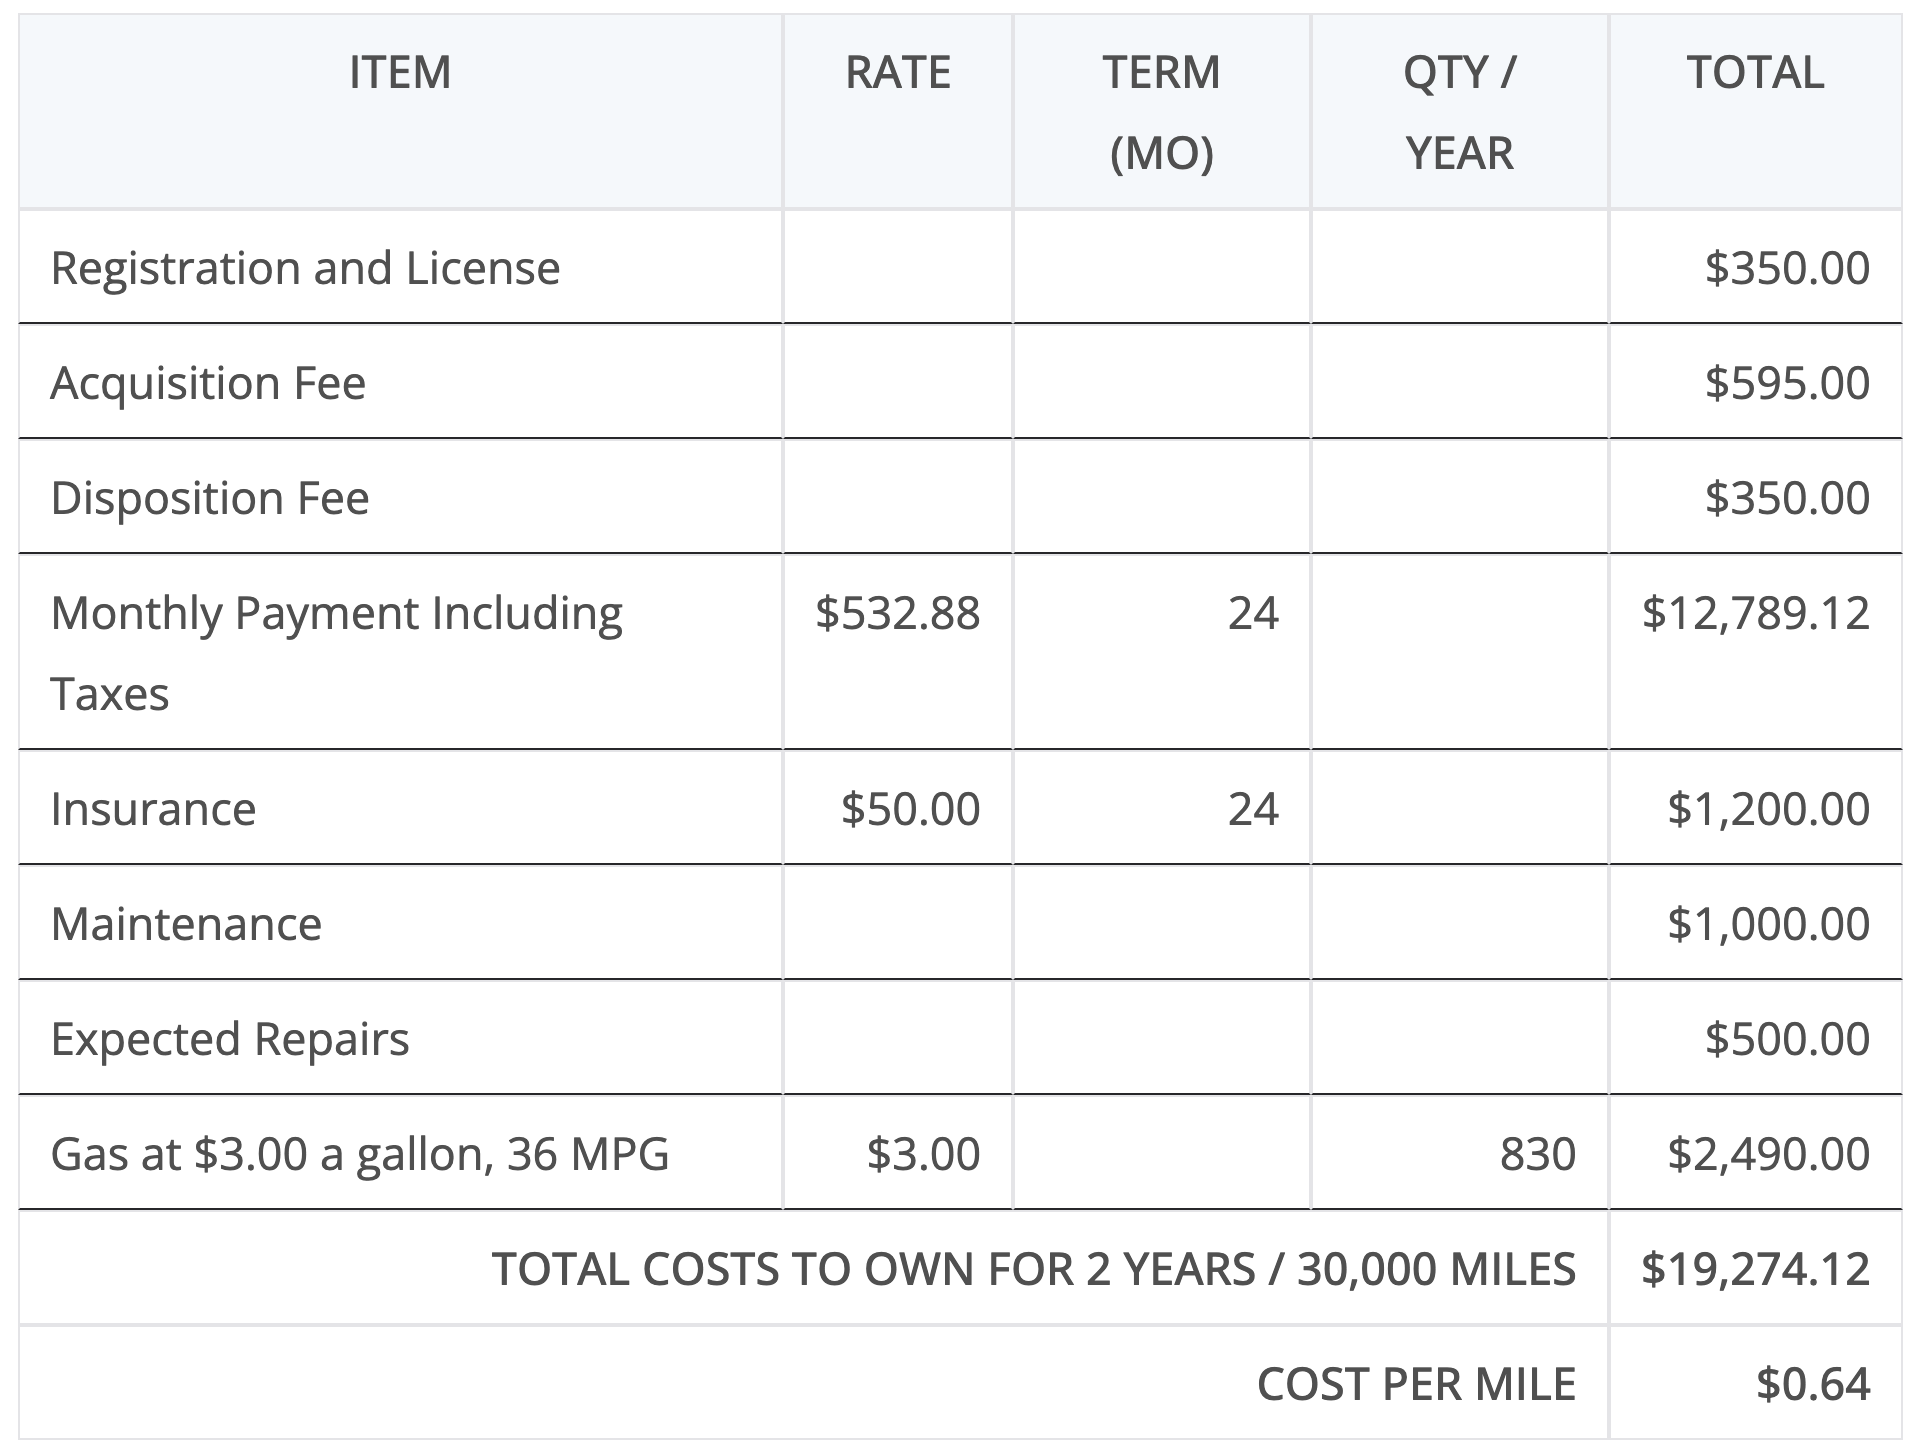Select the $532.88 monthly payment rate

pos(897,613)
